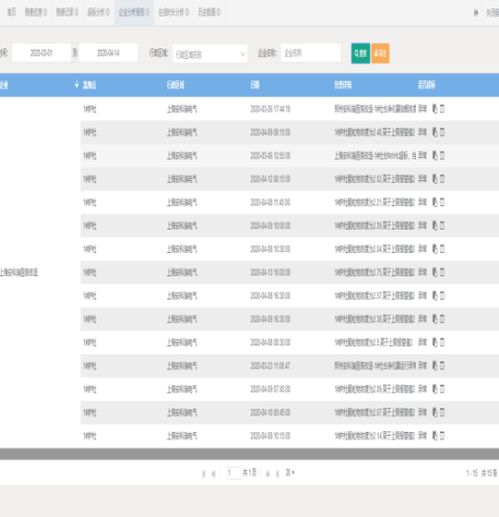
Task: Open the administrative region dropdown
Action: tap(210, 54)
